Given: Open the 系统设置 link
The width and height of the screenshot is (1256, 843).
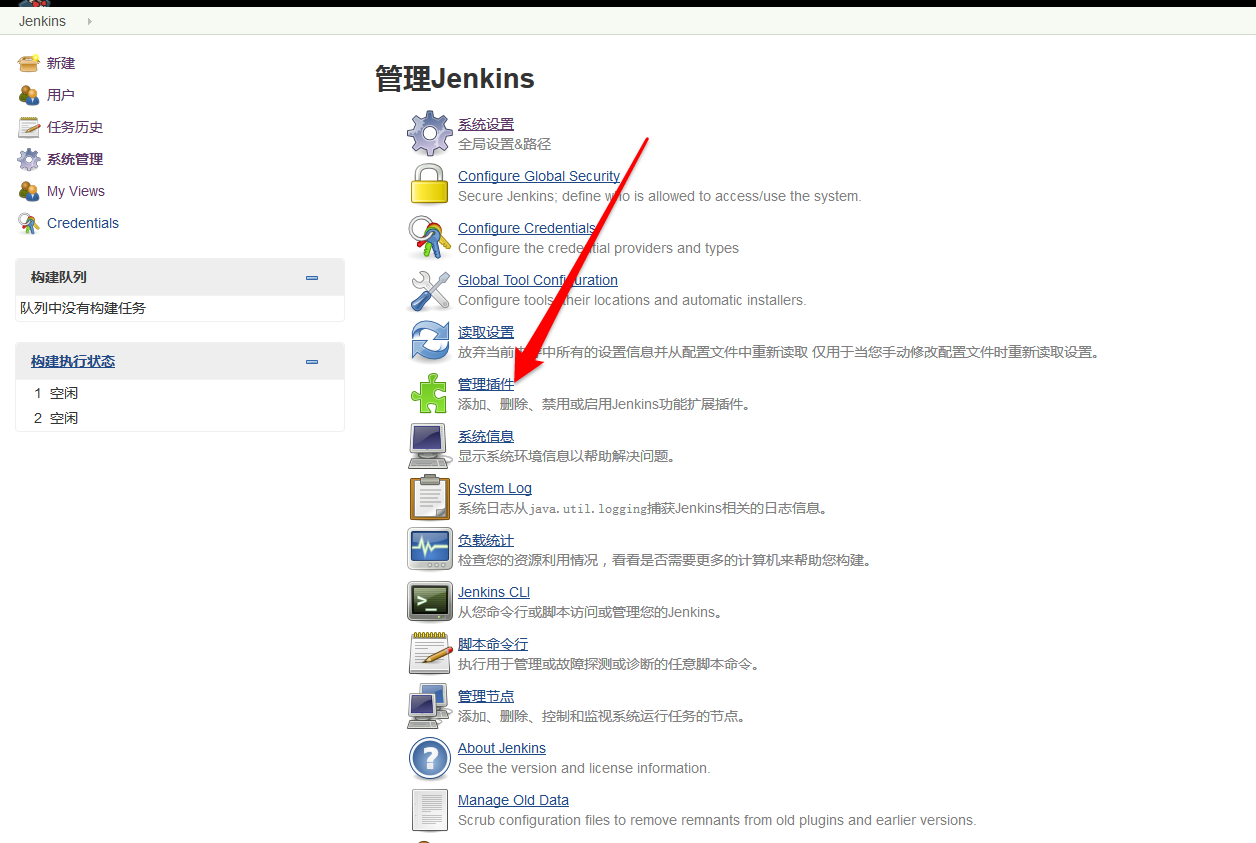Looking at the screenshot, I should click(x=486, y=124).
